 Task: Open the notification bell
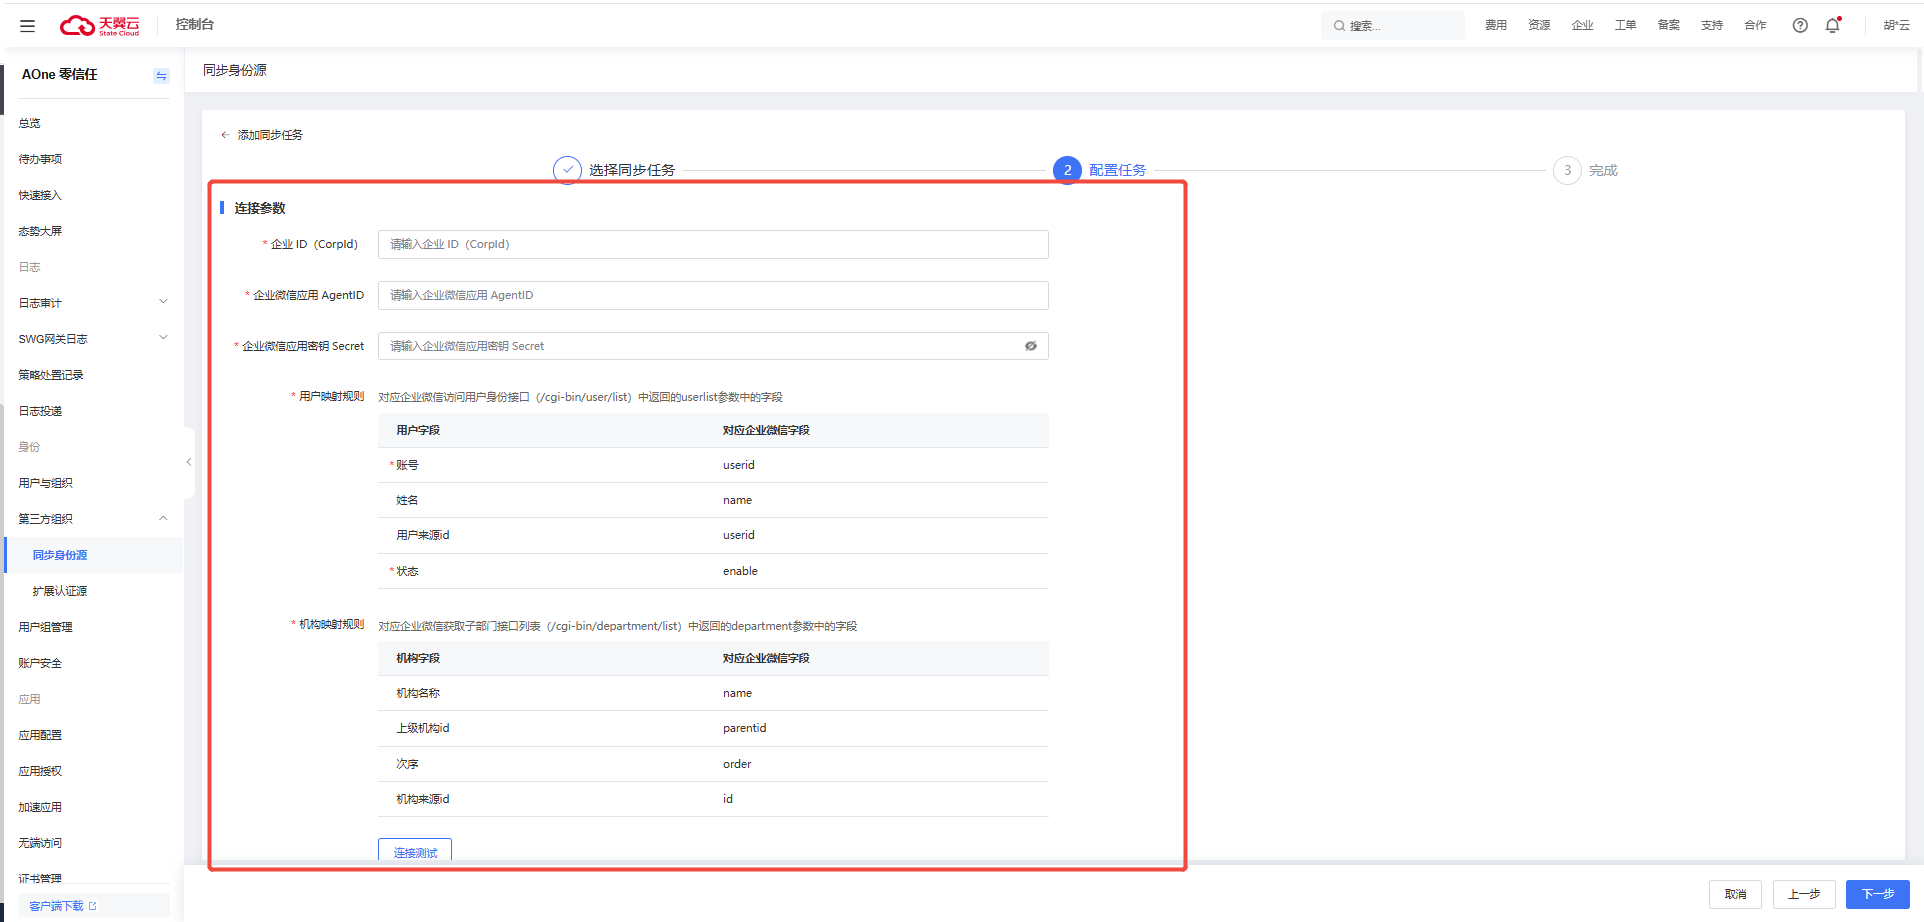[1832, 26]
